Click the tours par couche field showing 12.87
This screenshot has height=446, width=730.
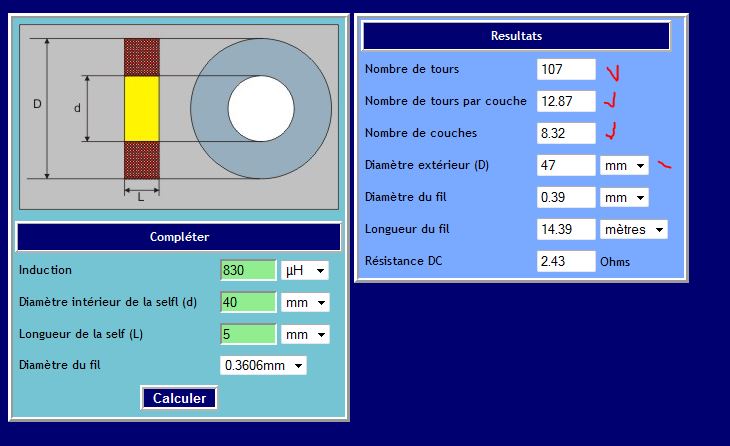[566, 101]
